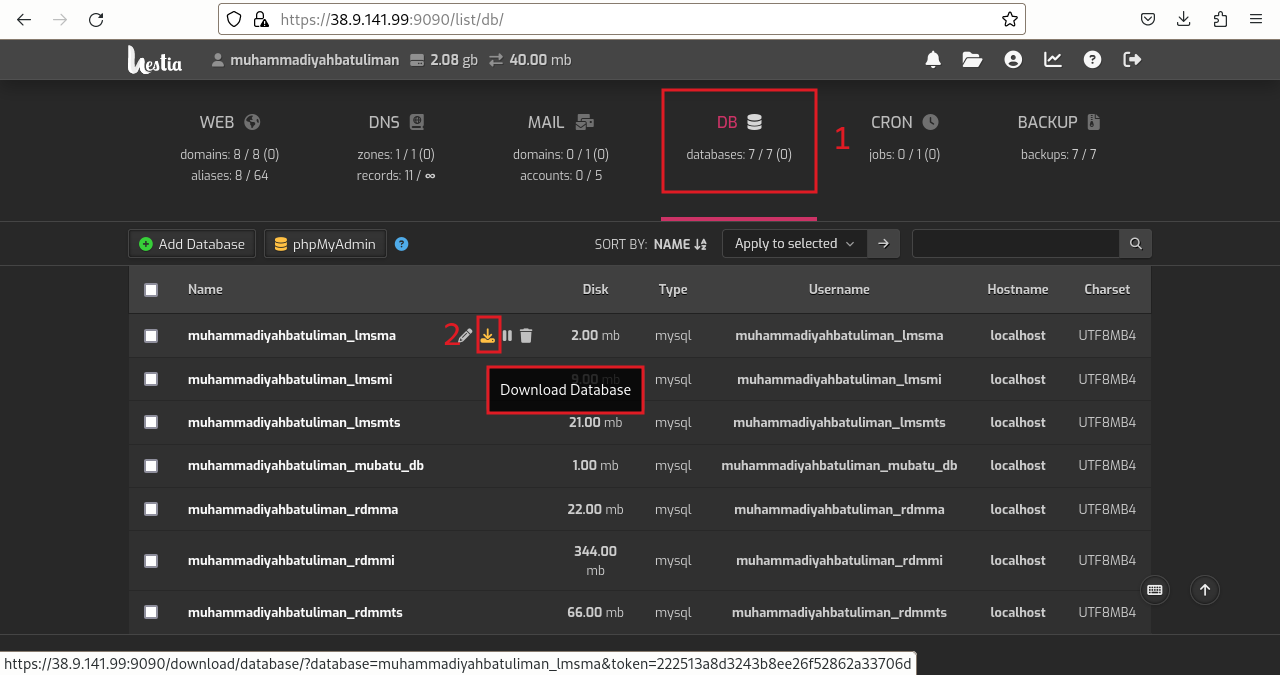The width and height of the screenshot is (1280, 675).
Task: Check the box for muhammadiyahbatuliman_lmsmts
Action: coord(151,422)
